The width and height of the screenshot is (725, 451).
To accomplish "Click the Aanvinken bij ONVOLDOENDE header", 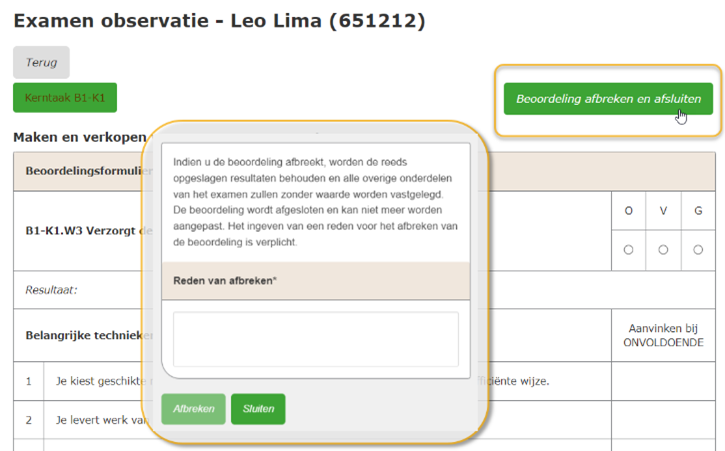I will (663, 335).
